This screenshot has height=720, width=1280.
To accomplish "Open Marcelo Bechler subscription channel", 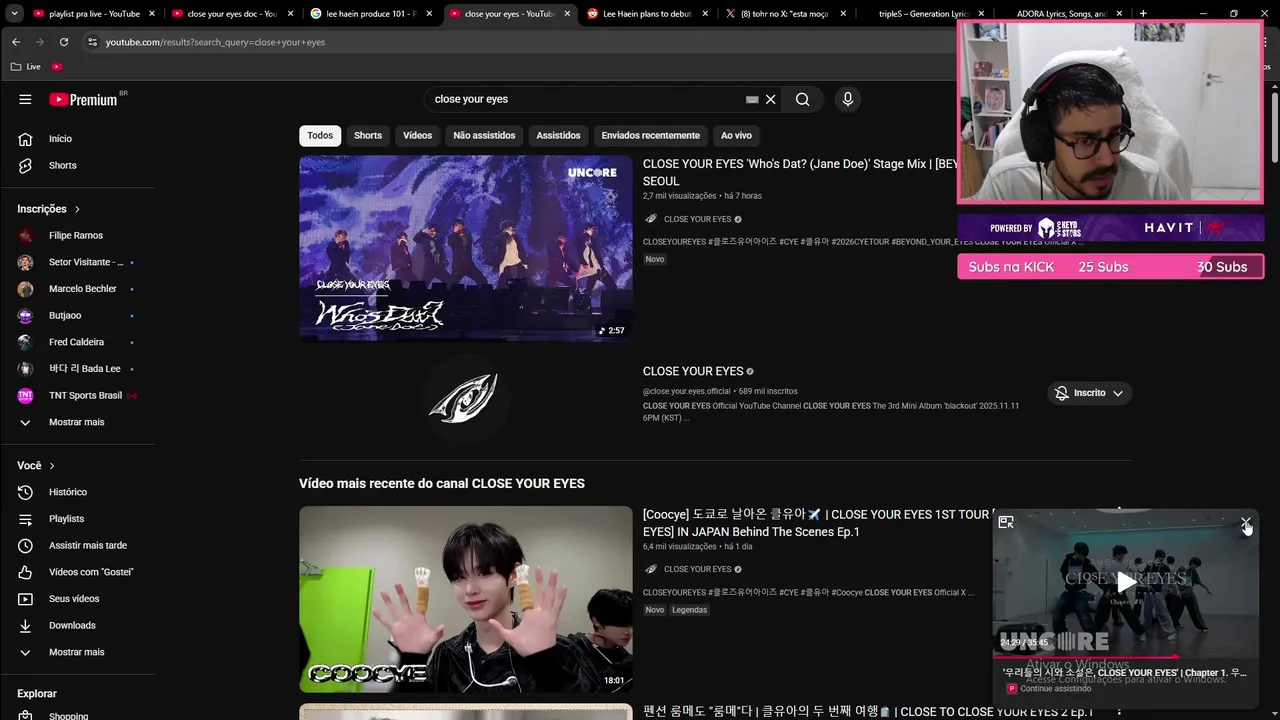I will [77, 289].
